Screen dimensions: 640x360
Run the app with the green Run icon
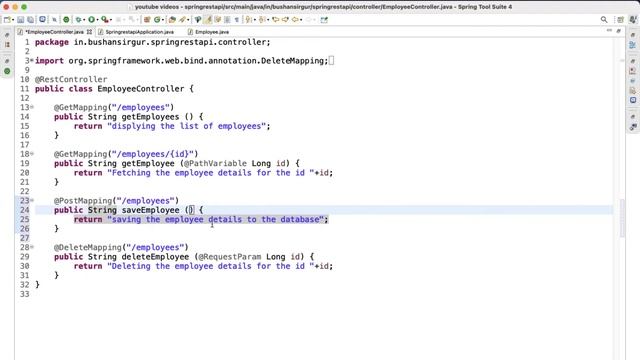click(x=91, y=20)
